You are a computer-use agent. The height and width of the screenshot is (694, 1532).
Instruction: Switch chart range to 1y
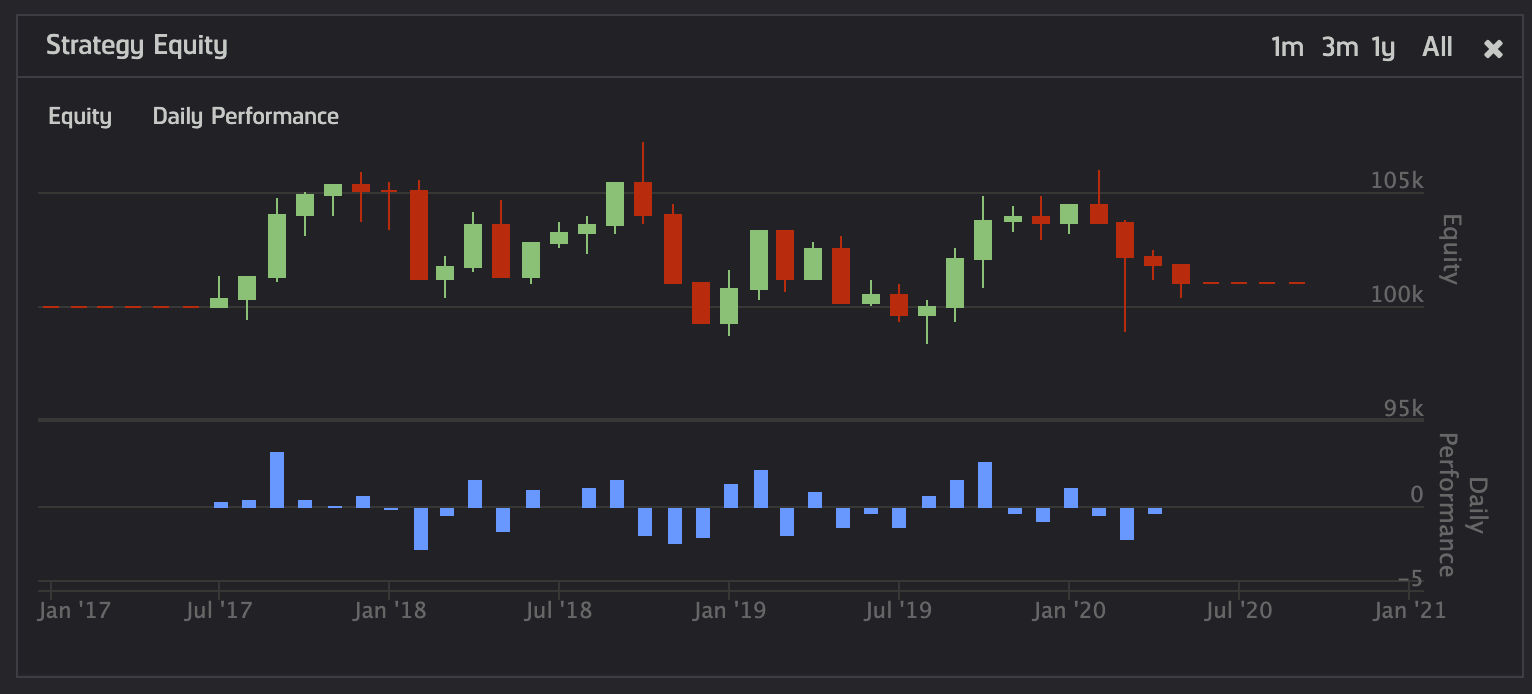(1383, 47)
